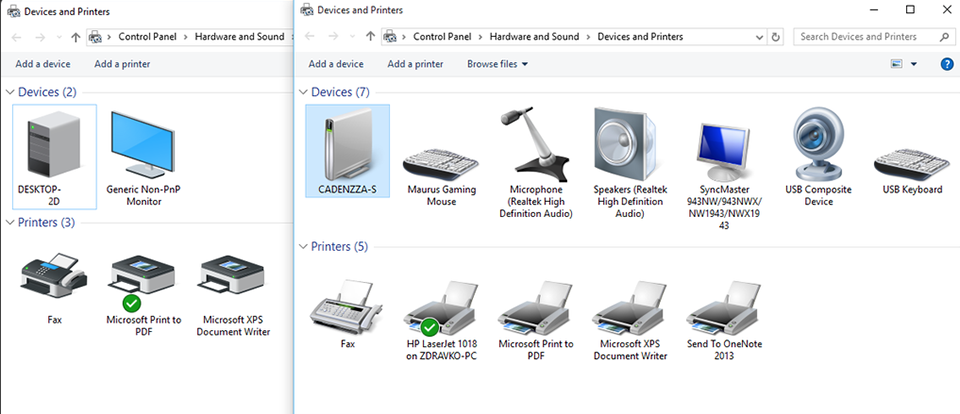Viewport: 960px width, 414px height.
Task: Select HP LaserJet 1018 on ZDRAVKO-PC printer
Action: (x=441, y=320)
